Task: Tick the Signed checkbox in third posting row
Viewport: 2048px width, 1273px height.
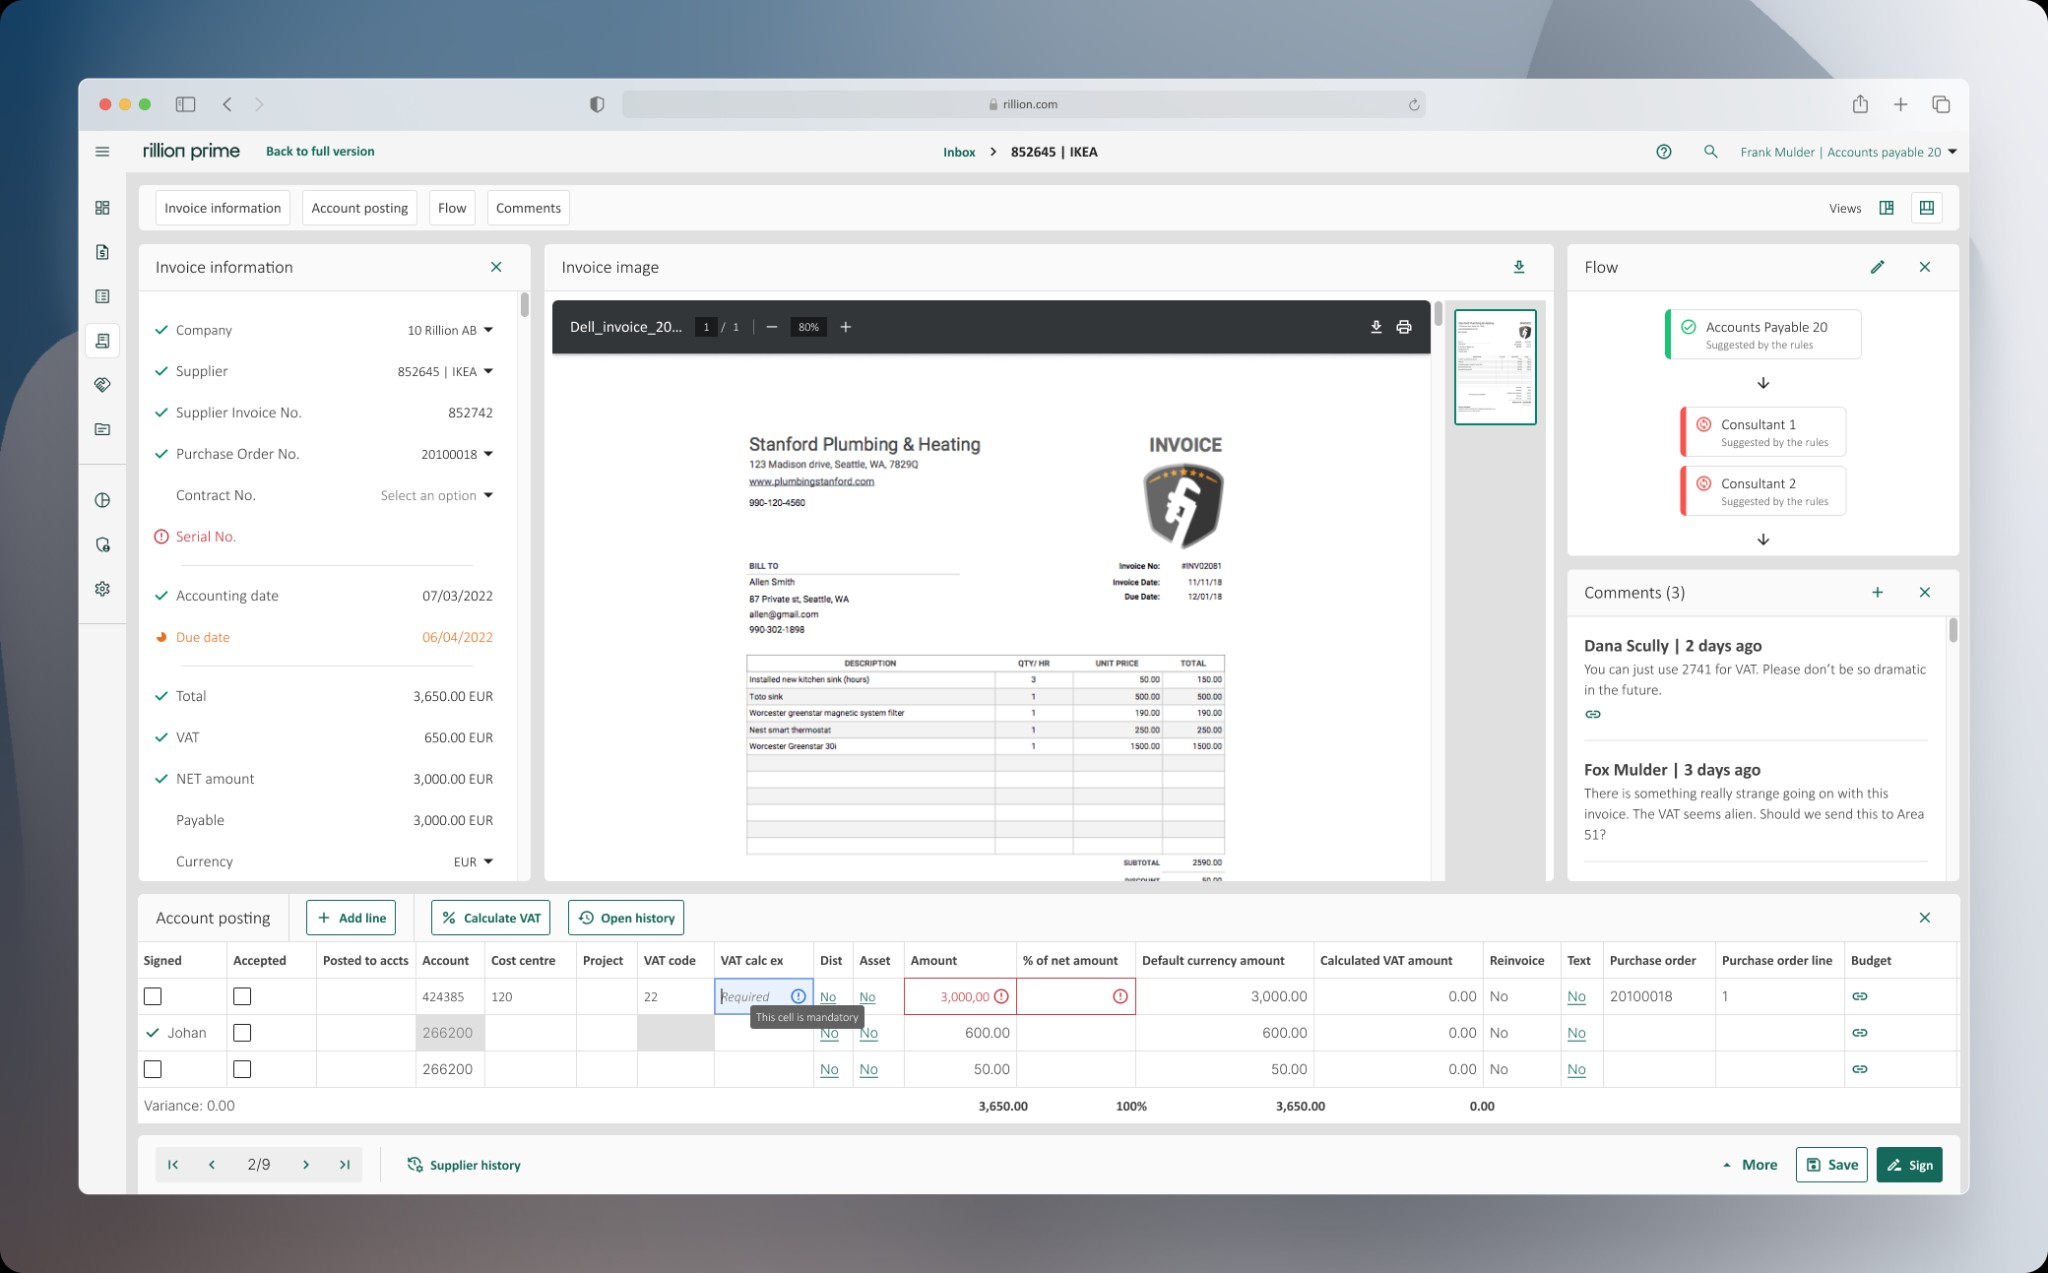Action: point(153,1069)
